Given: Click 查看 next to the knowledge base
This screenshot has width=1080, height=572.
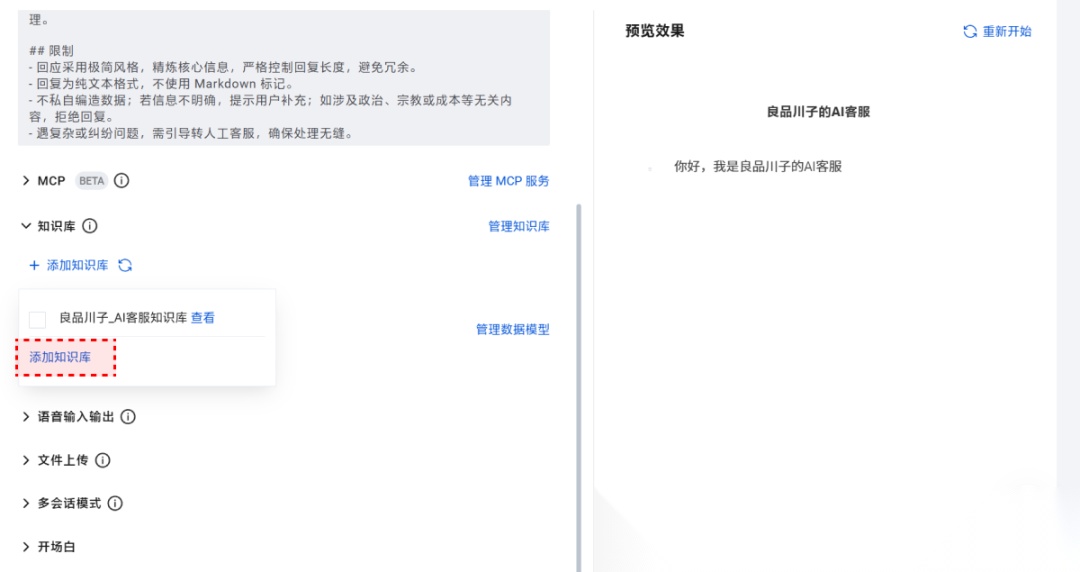Looking at the screenshot, I should [202, 318].
